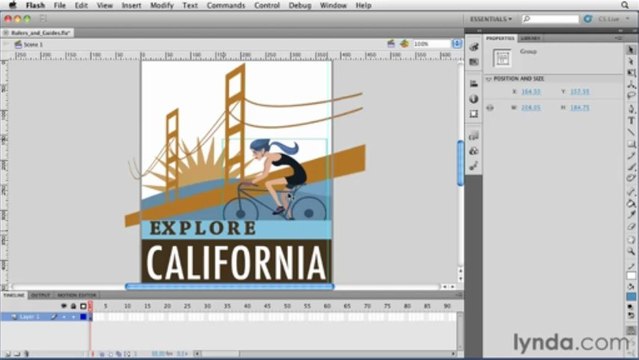Open the Timeline panel options menu
Image resolution: width=639 pixels, height=360 pixels.
[x=458, y=295]
